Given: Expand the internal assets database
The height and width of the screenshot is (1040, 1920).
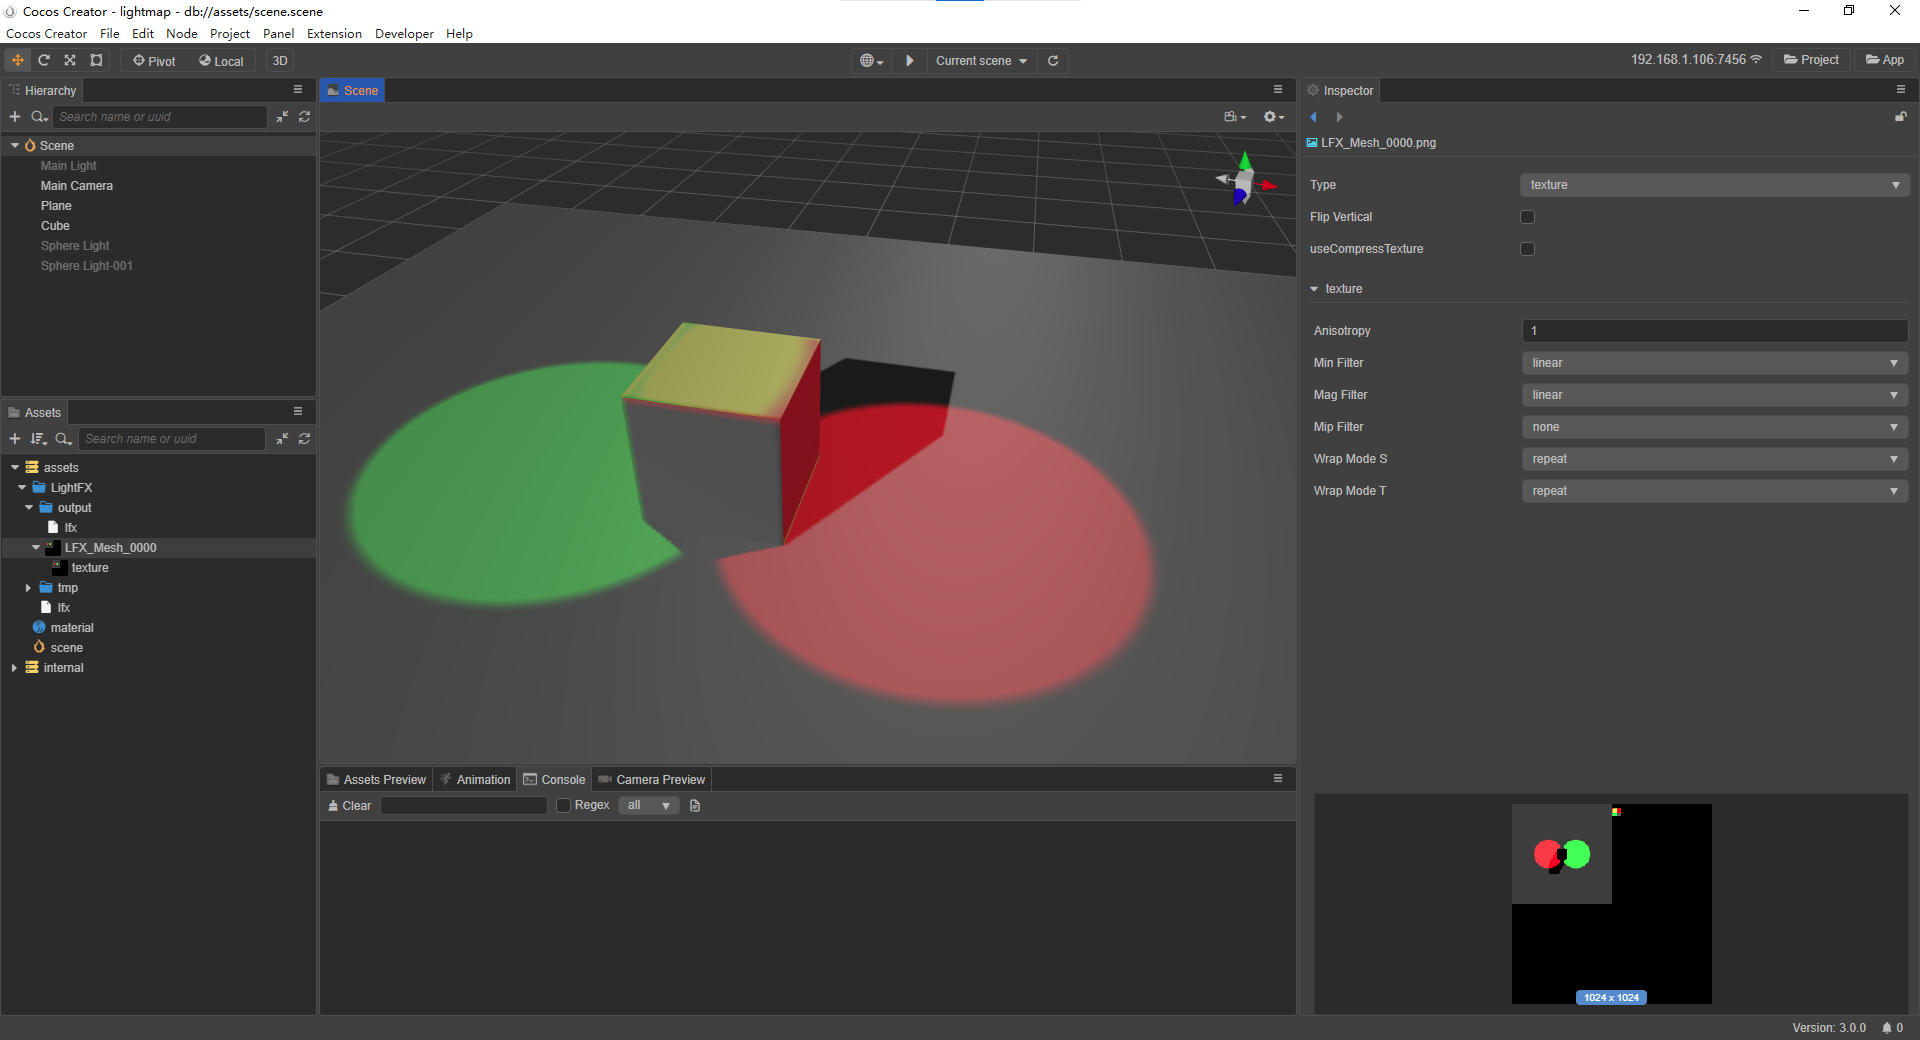Looking at the screenshot, I should coord(15,668).
